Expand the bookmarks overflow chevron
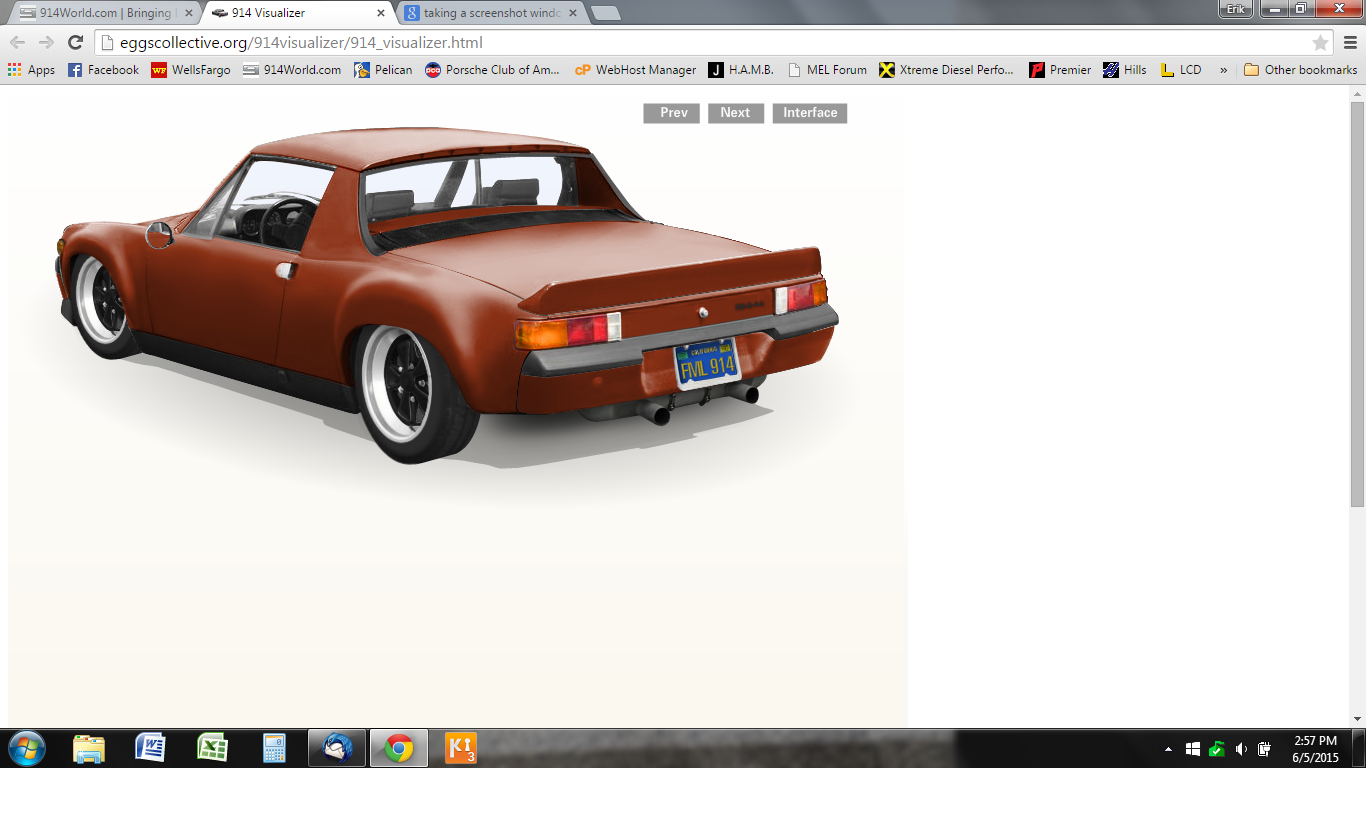This screenshot has width=1366, height=820. [1223, 70]
